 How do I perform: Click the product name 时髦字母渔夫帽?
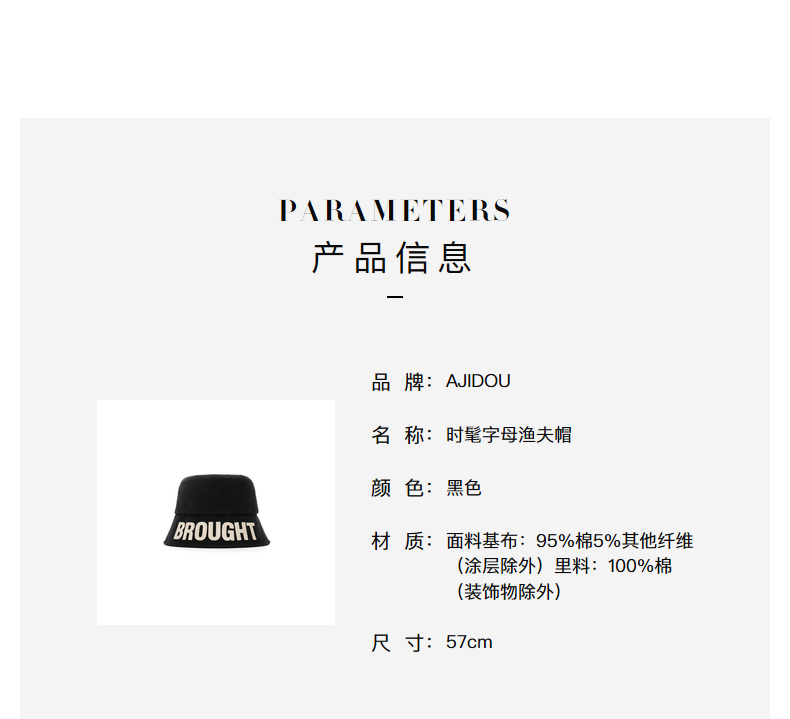(508, 435)
